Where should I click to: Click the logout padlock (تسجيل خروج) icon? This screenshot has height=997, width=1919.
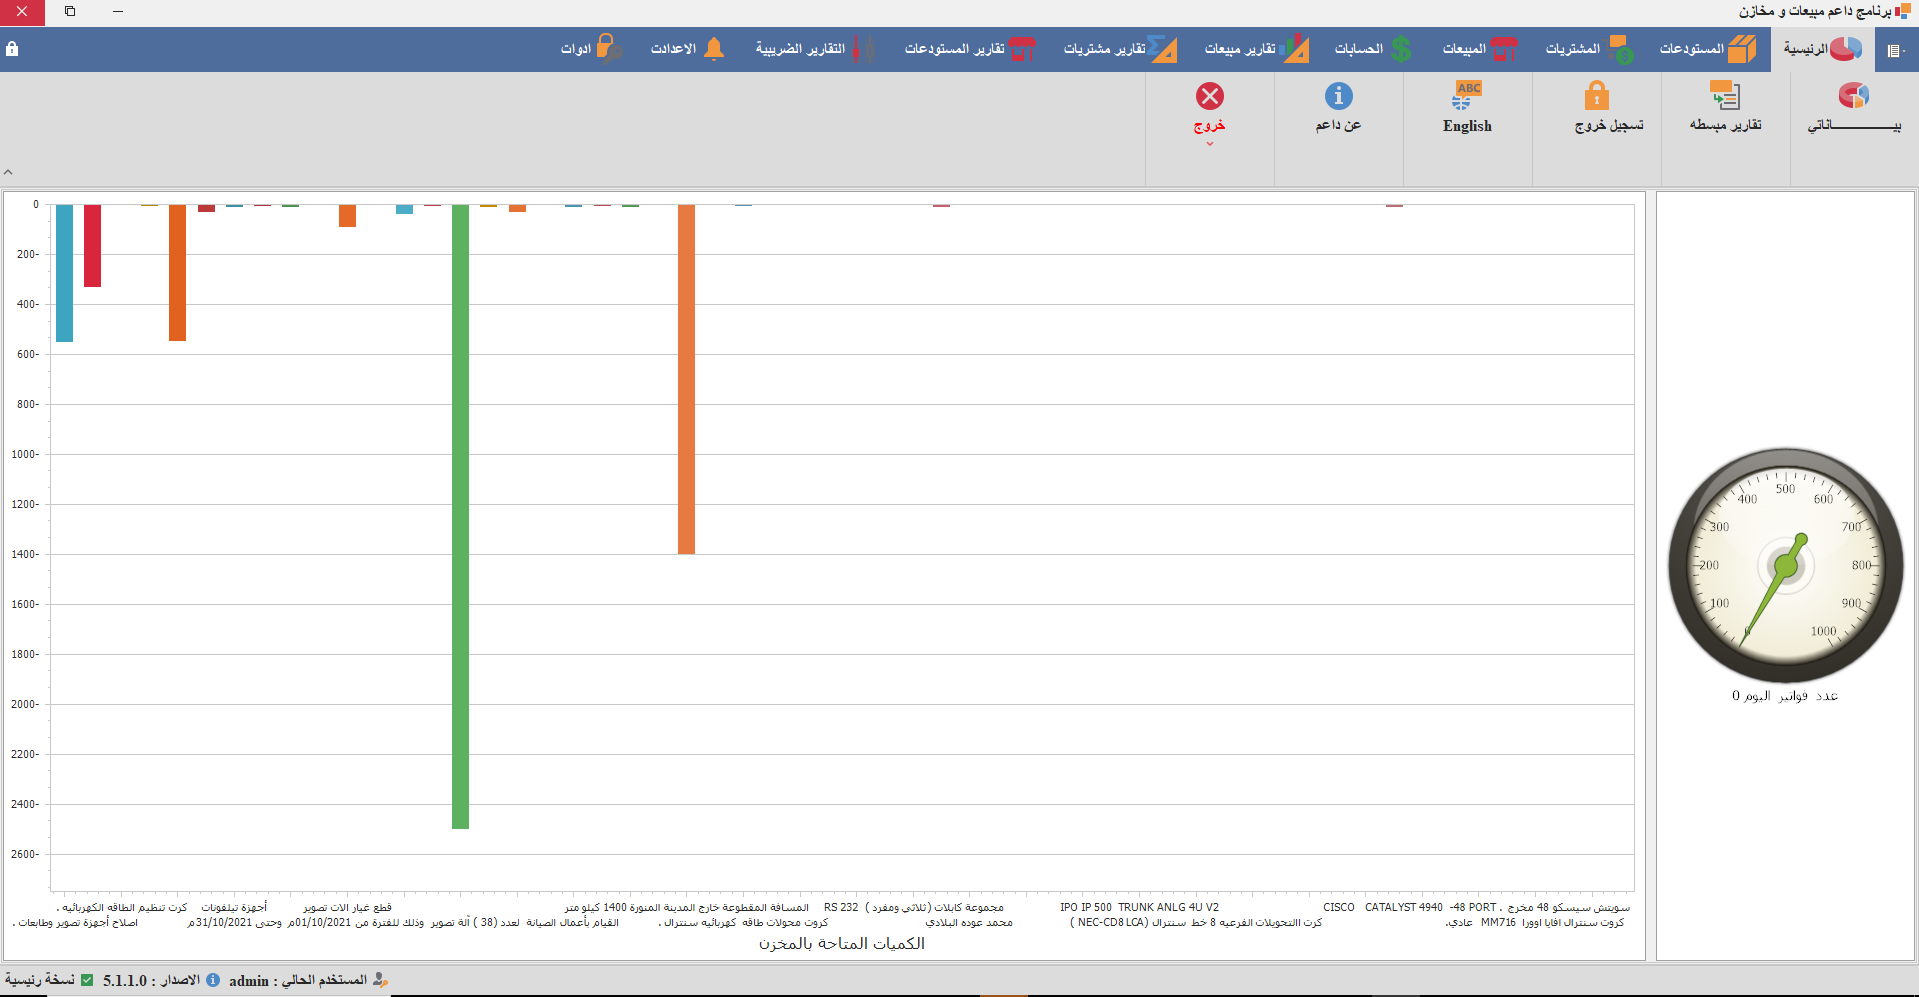(x=1596, y=96)
